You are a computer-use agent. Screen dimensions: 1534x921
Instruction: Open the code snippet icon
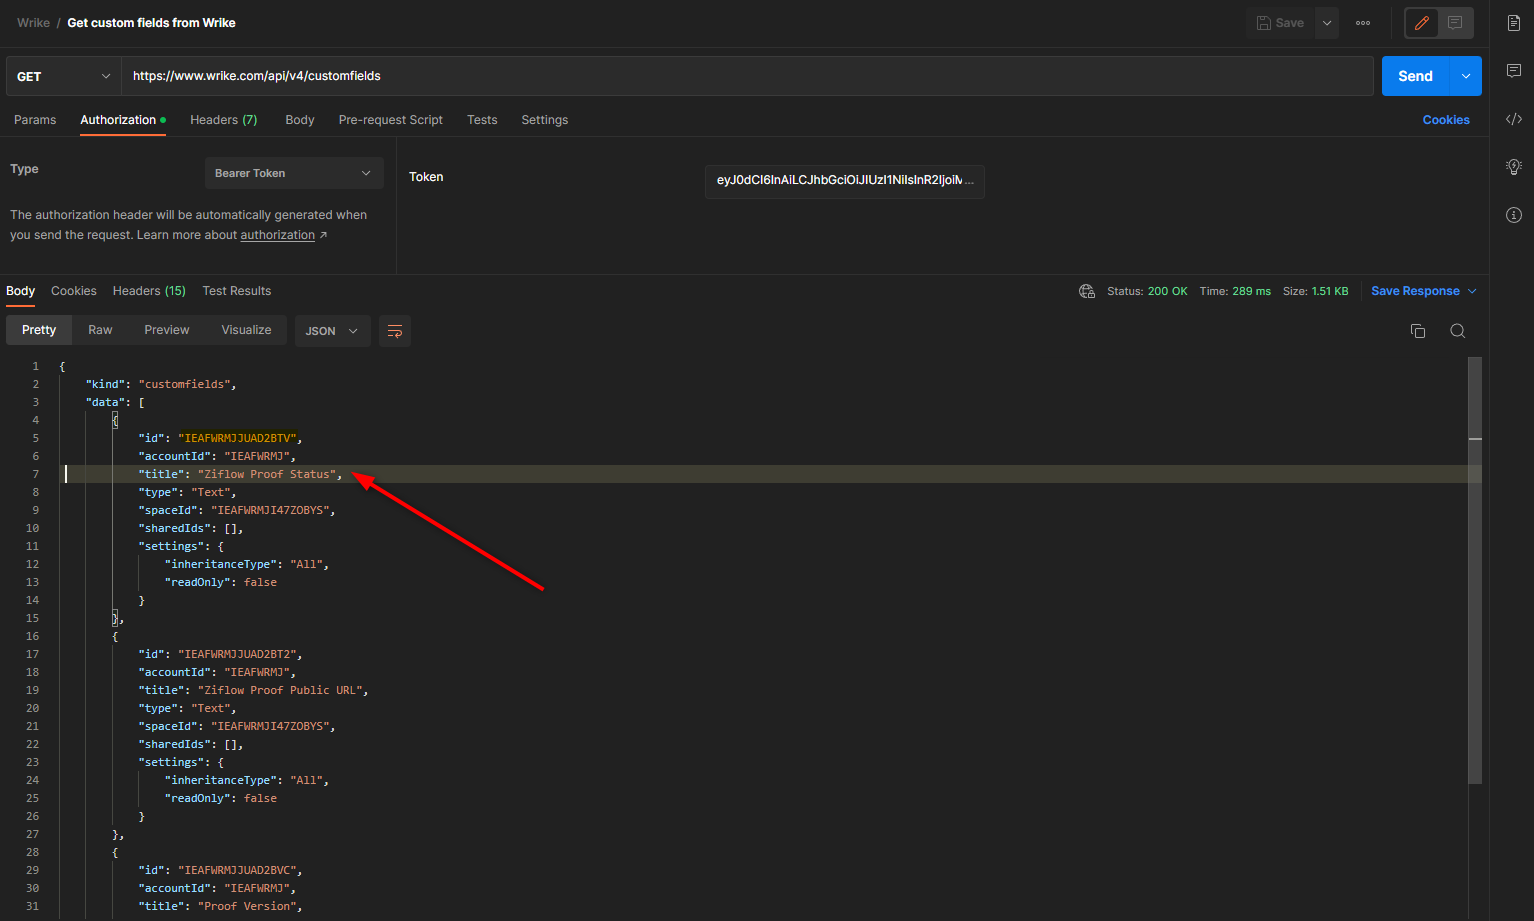pos(1514,119)
